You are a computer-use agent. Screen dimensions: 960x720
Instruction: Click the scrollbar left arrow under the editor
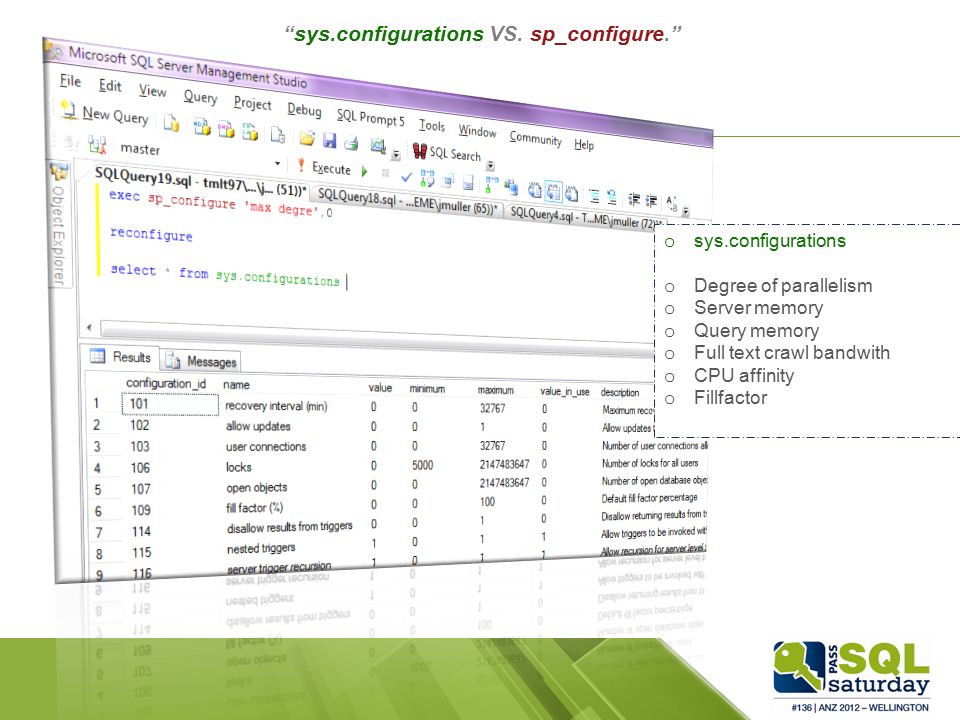pos(89,328)
